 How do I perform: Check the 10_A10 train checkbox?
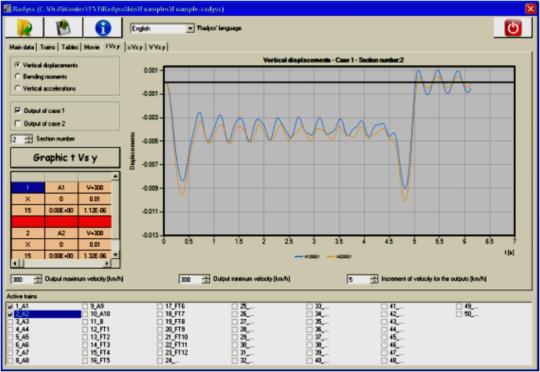[85, 314]
